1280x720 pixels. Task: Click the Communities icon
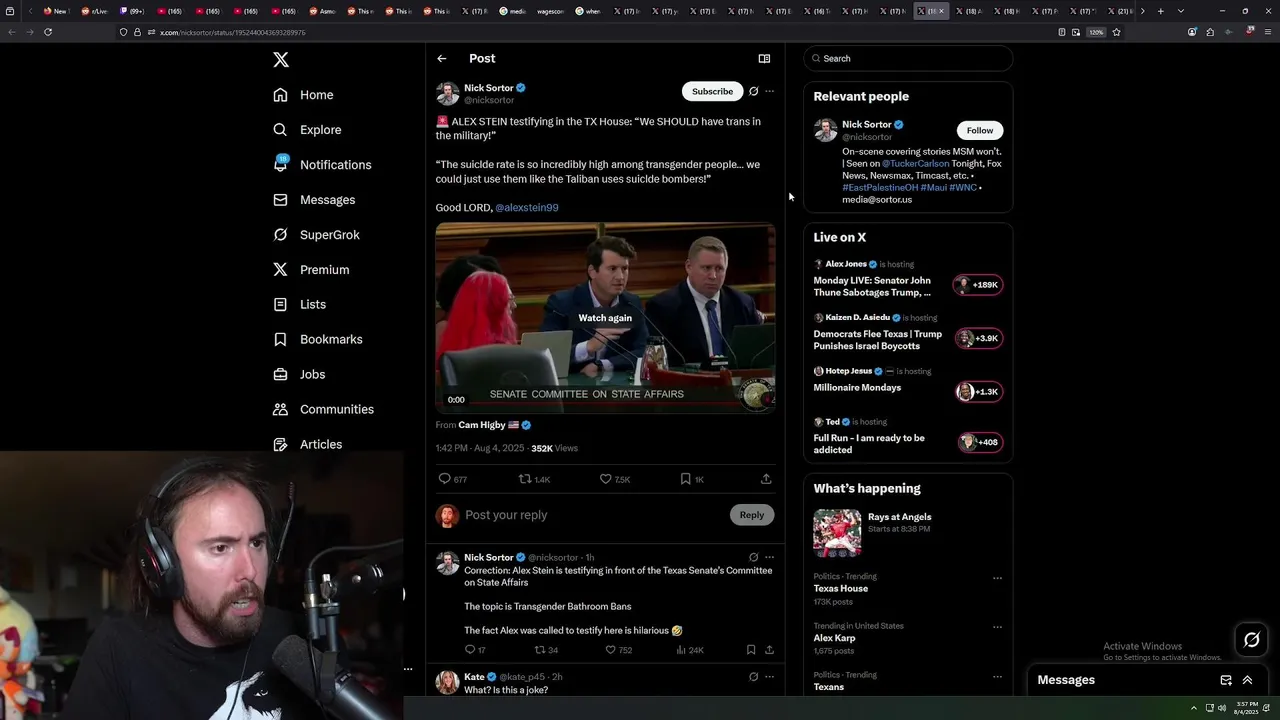click(x=280, y=409)
